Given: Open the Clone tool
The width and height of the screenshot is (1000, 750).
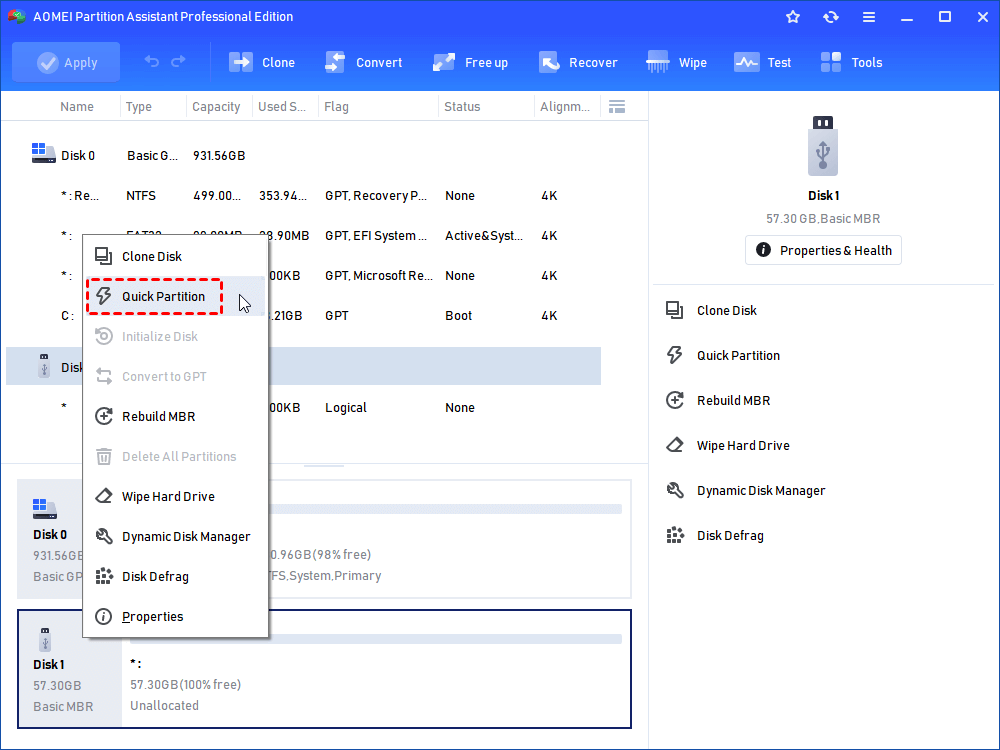Looking at the screenshot, I should pyautogui.click(x=262, y=62).
